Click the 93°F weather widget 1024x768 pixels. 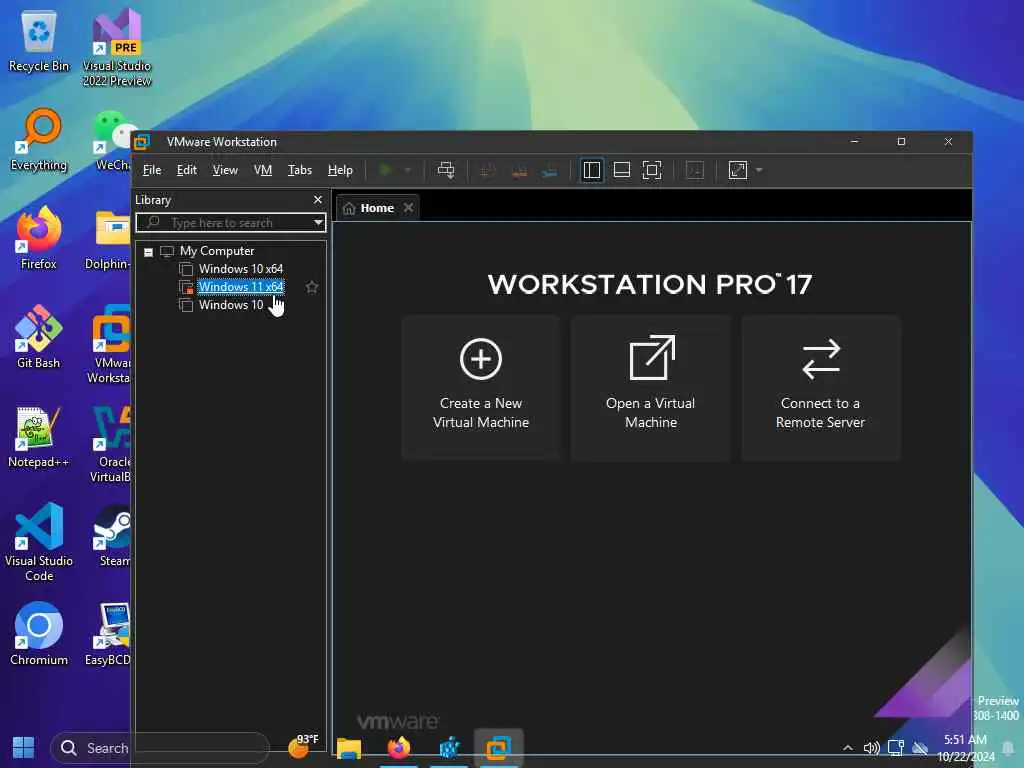304,746
